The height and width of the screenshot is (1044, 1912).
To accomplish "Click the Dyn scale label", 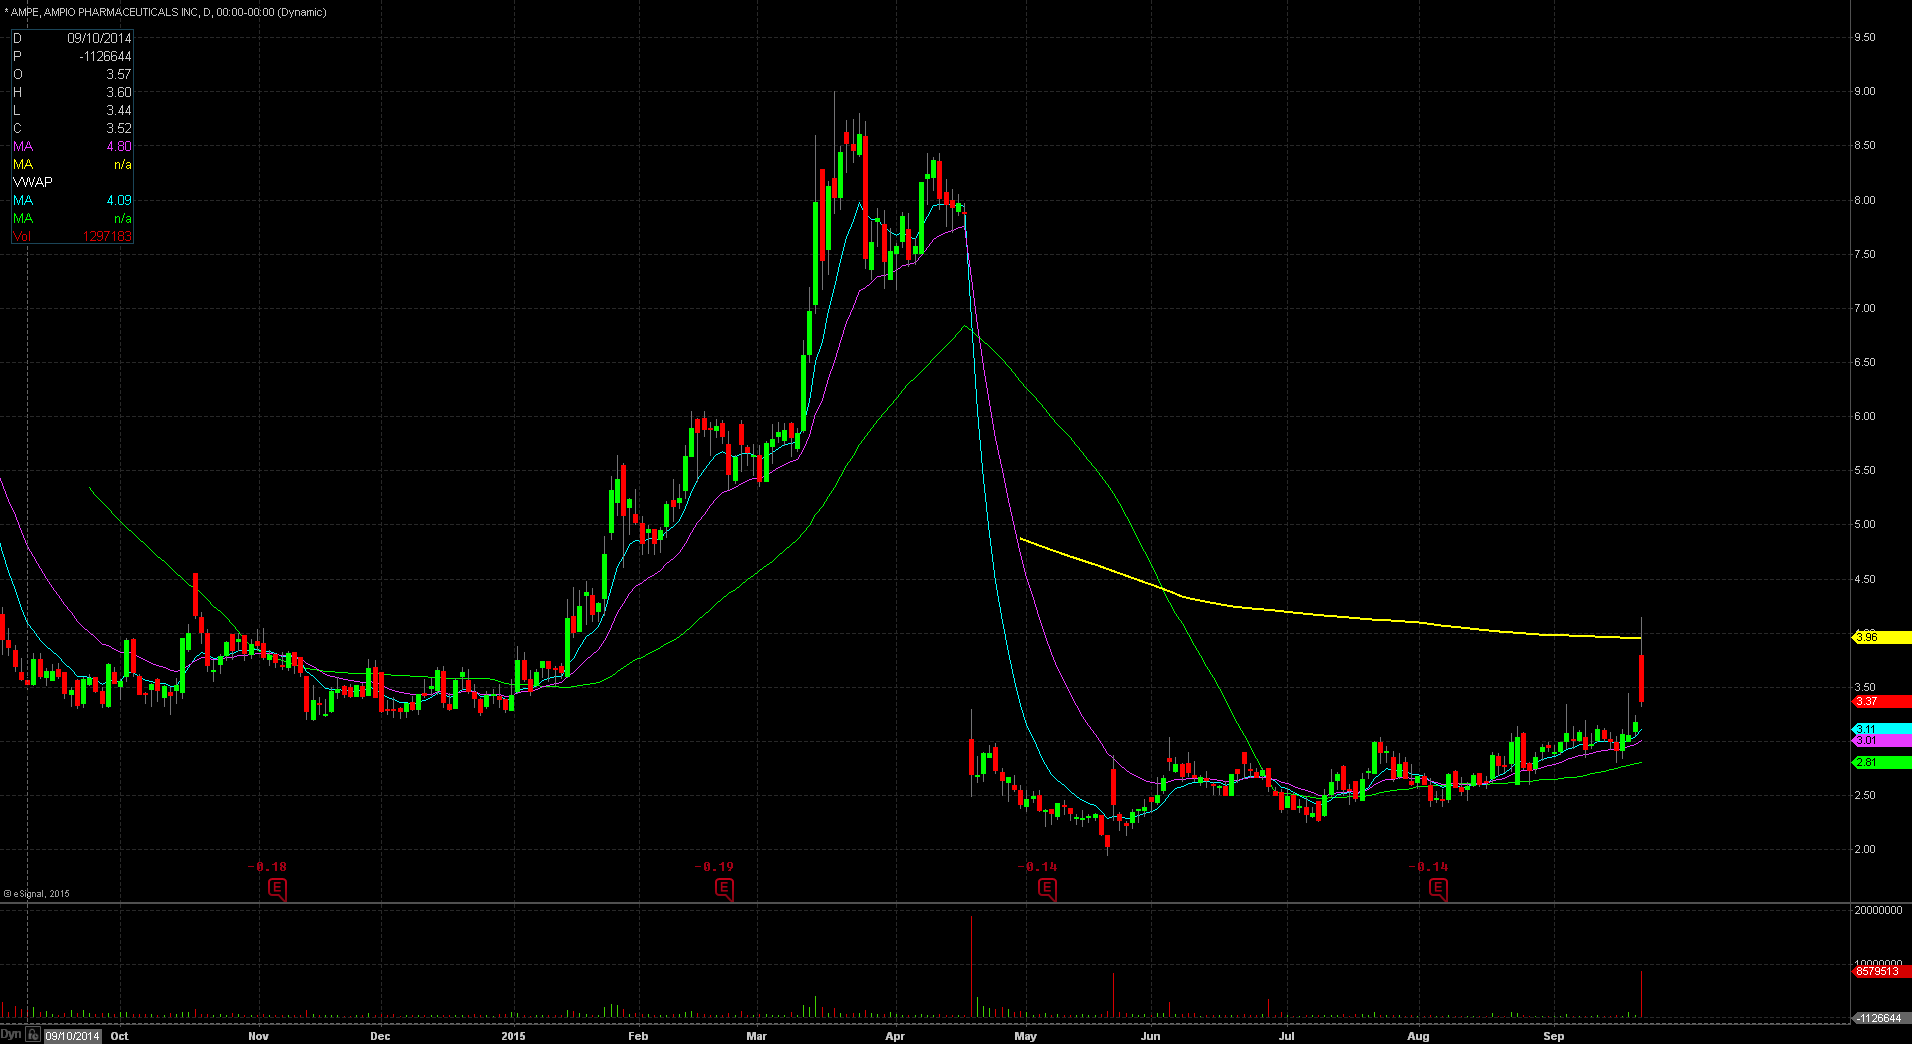I will 11,1036.
